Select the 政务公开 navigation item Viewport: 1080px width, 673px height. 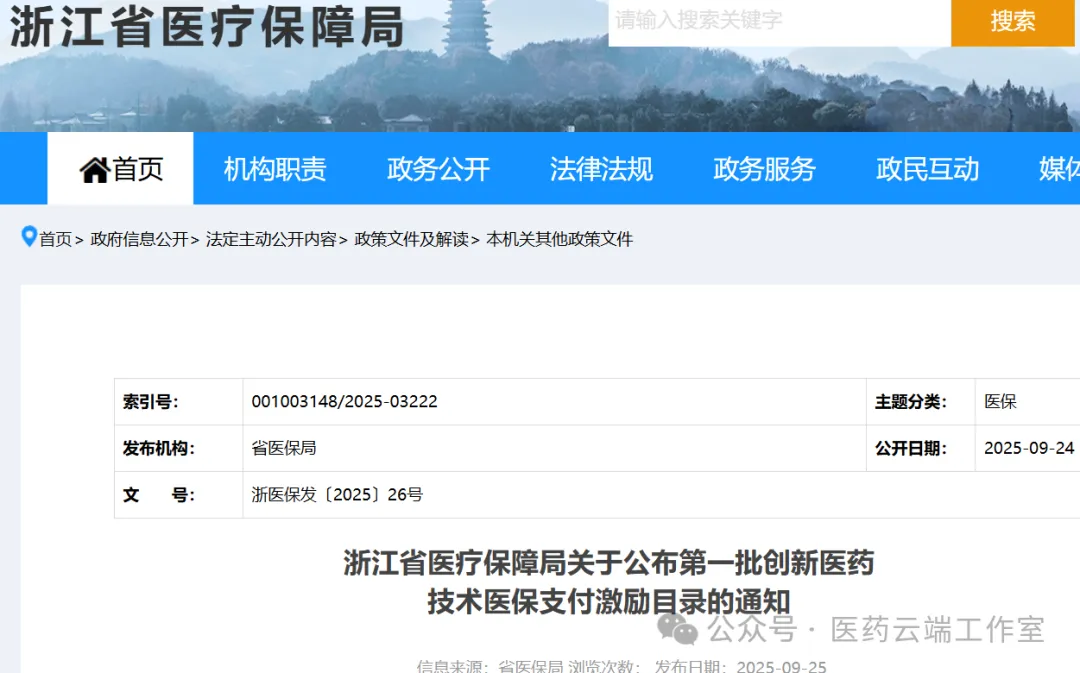tap(438, 169)
